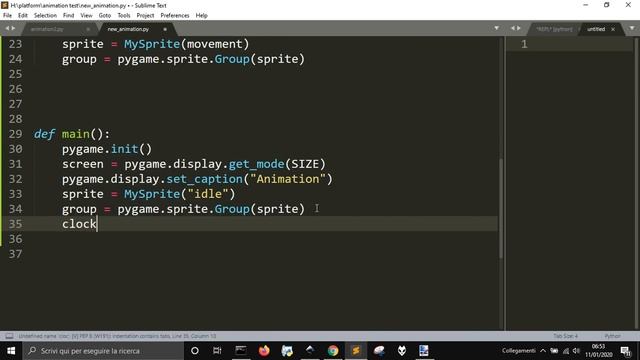
Task: Toggle side bar icon in status bar
Action: (x=9, y=336)
